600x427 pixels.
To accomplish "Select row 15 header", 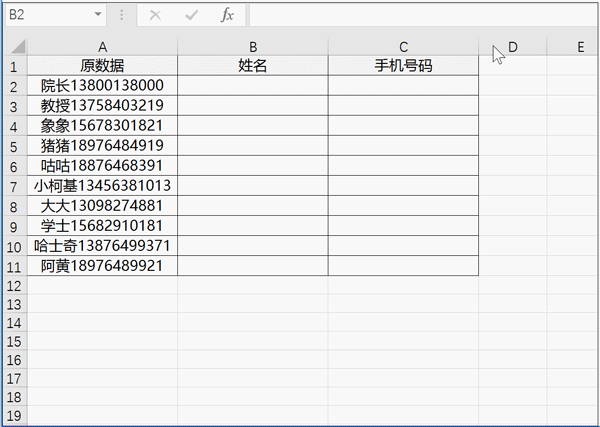I will point(16,341).
